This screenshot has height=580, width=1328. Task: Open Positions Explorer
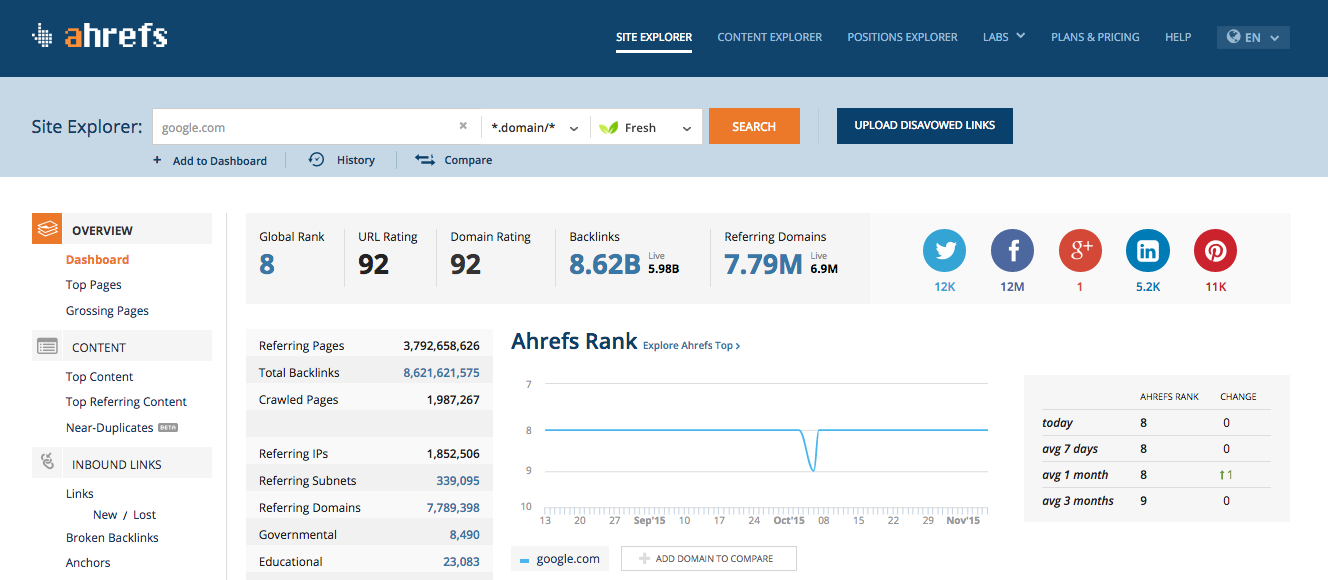(902, 37)
